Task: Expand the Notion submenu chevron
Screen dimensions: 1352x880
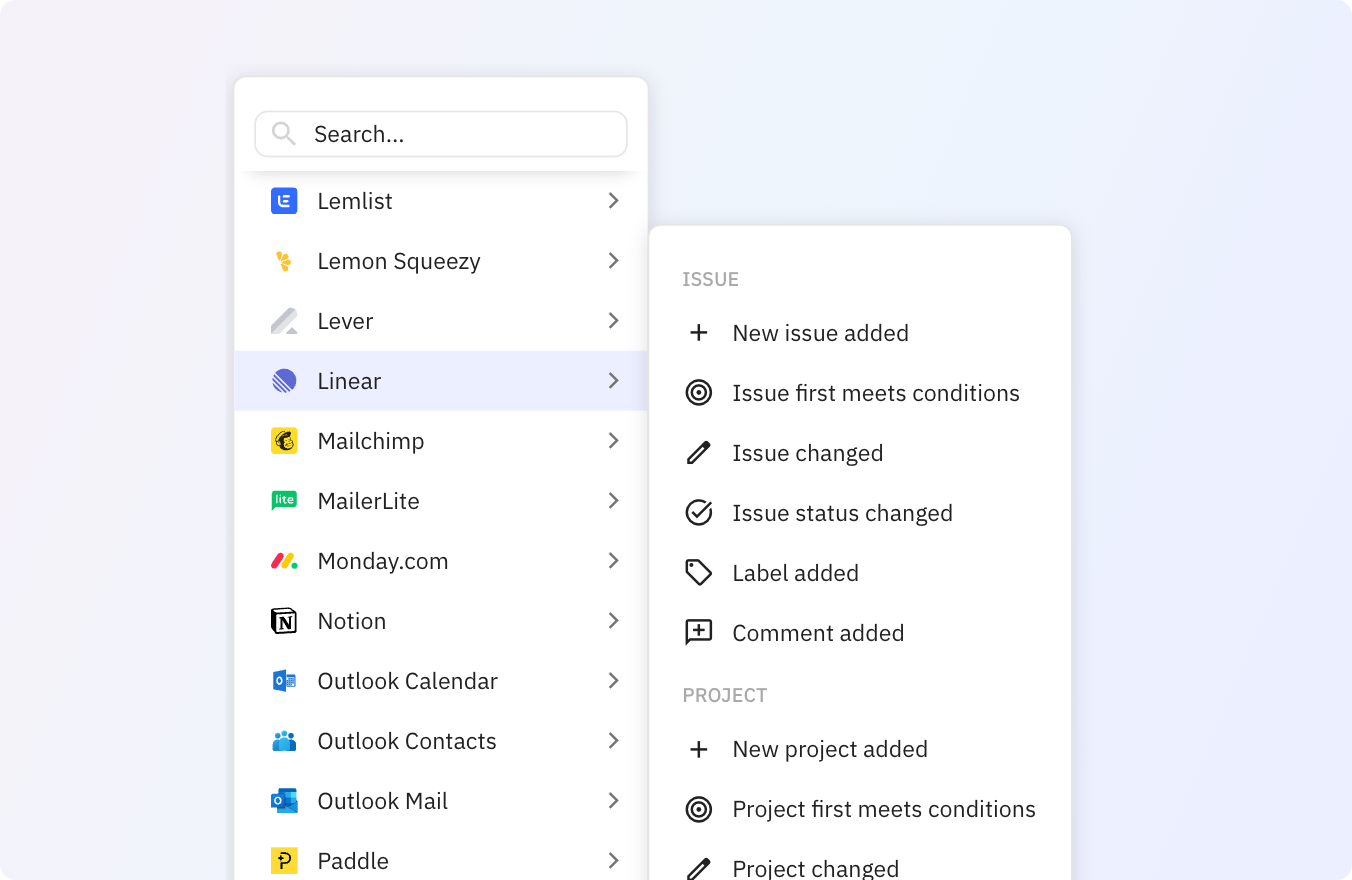Action: click(613, 621)
